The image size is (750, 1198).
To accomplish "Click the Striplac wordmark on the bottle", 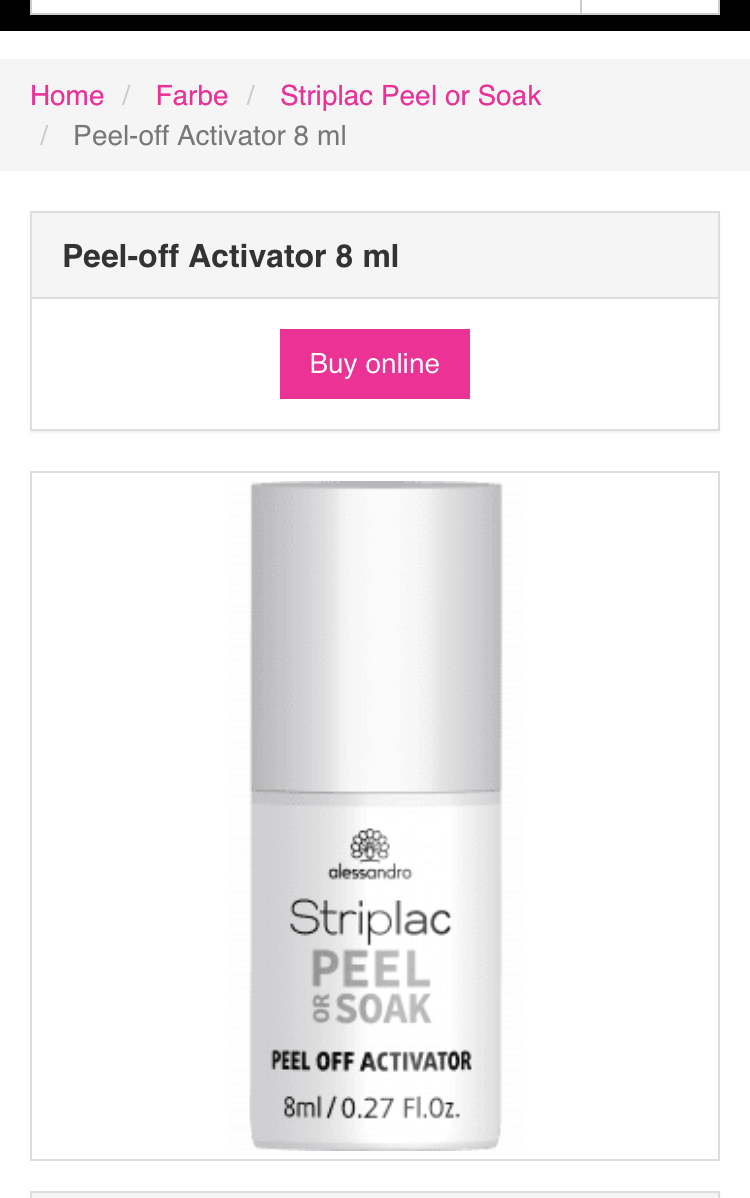I will click(370, 919).
